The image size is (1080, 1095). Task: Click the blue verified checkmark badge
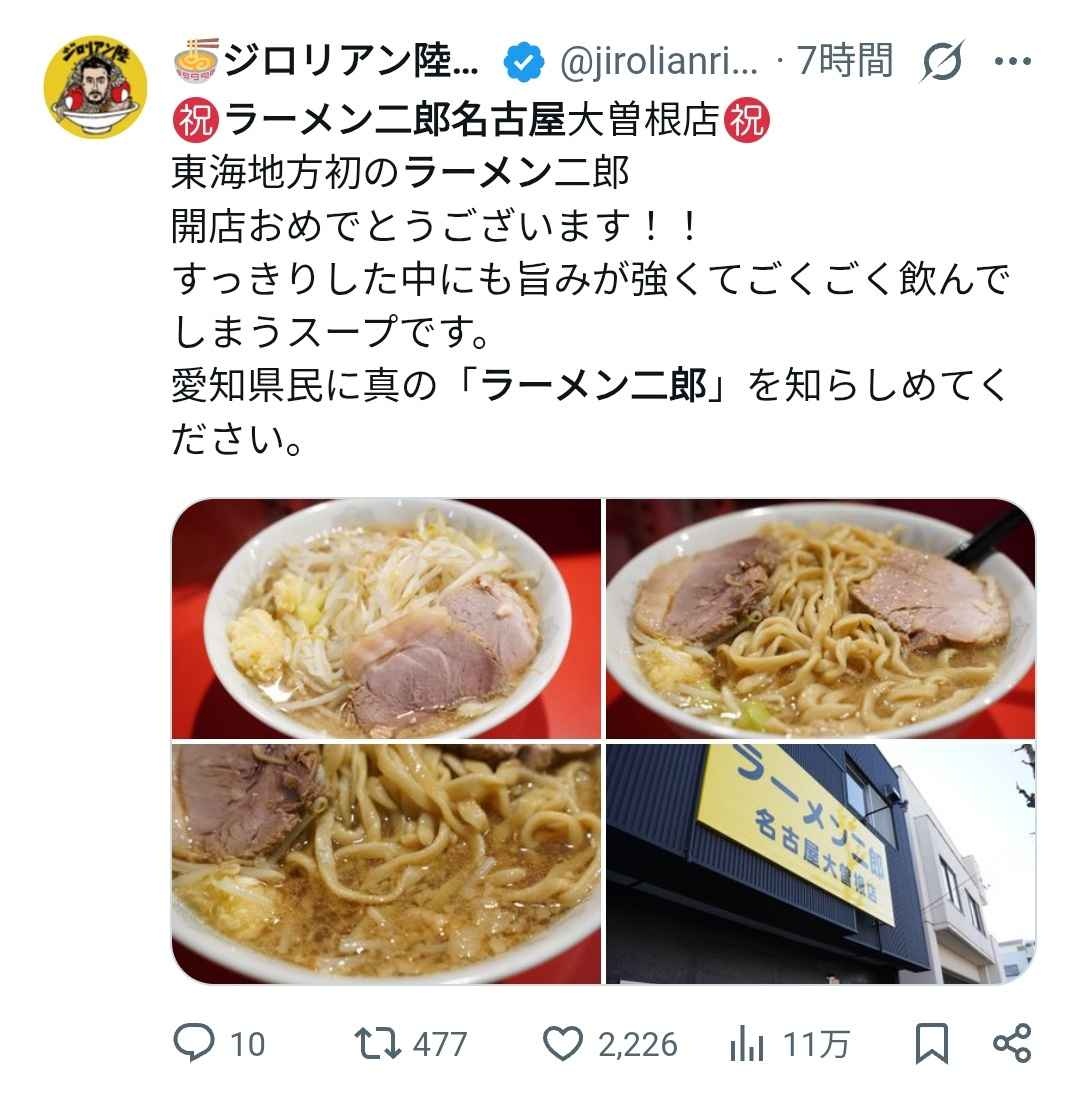[x=524, y=61]
